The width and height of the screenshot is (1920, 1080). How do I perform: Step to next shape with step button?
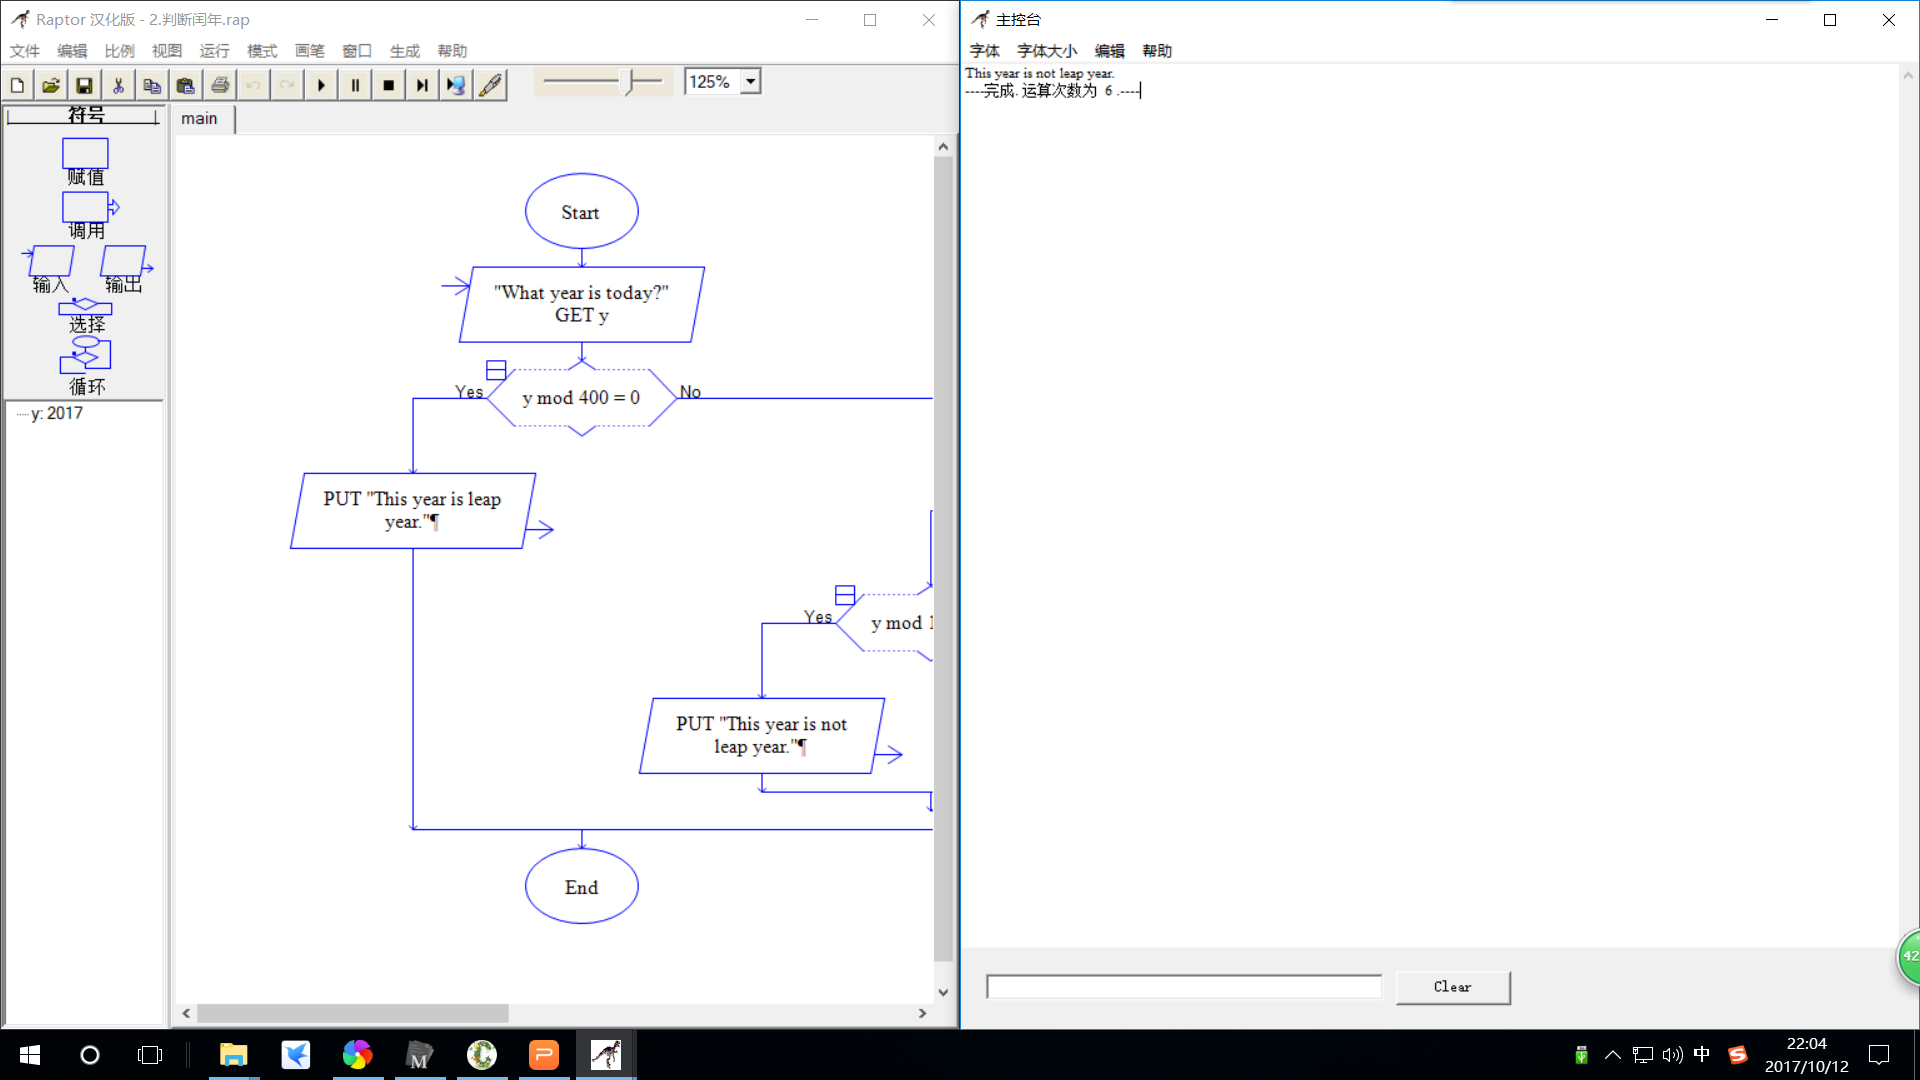pos(422,85)
